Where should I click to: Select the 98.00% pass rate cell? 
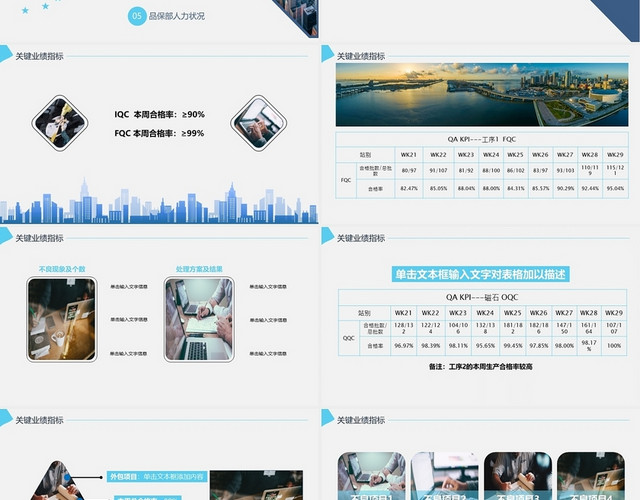[564, 346]
